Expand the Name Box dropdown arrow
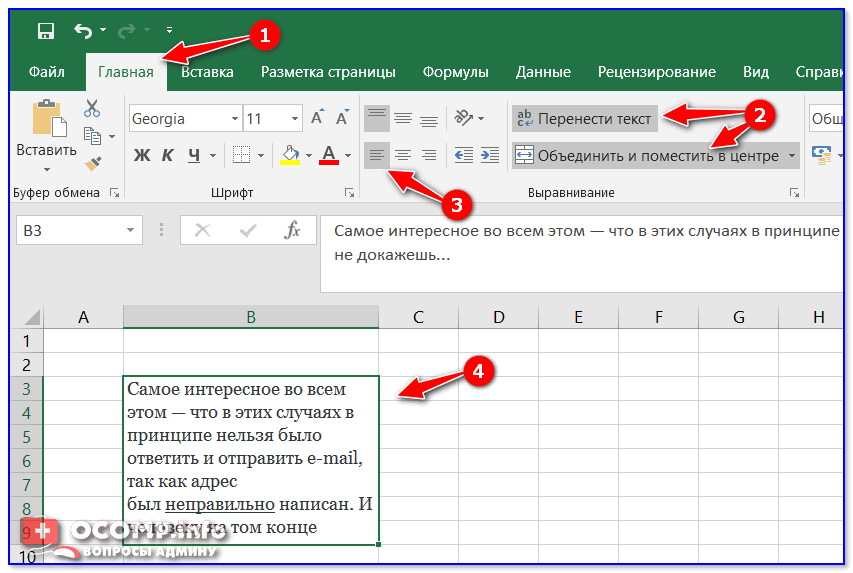This screenshot has height=573, width=853. pyautogui.click(x=131, y=230)
